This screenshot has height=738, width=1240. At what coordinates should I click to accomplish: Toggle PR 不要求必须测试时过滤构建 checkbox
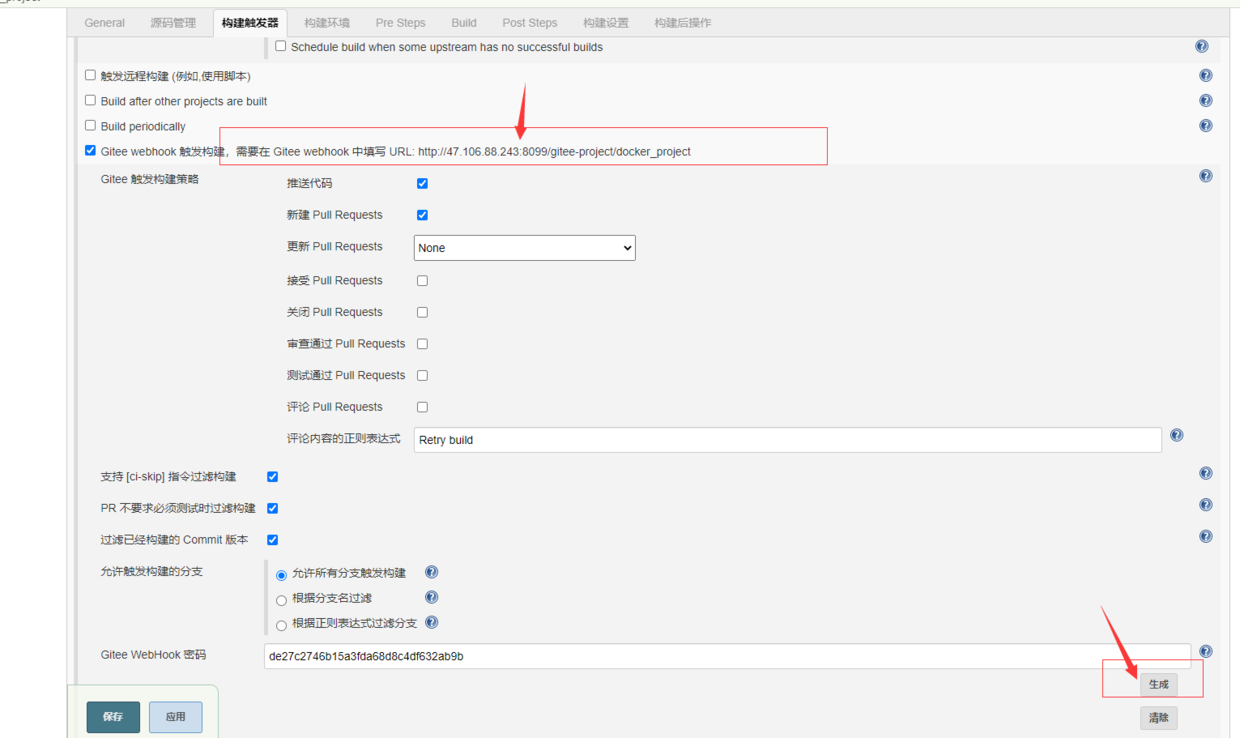coord(273,509)
